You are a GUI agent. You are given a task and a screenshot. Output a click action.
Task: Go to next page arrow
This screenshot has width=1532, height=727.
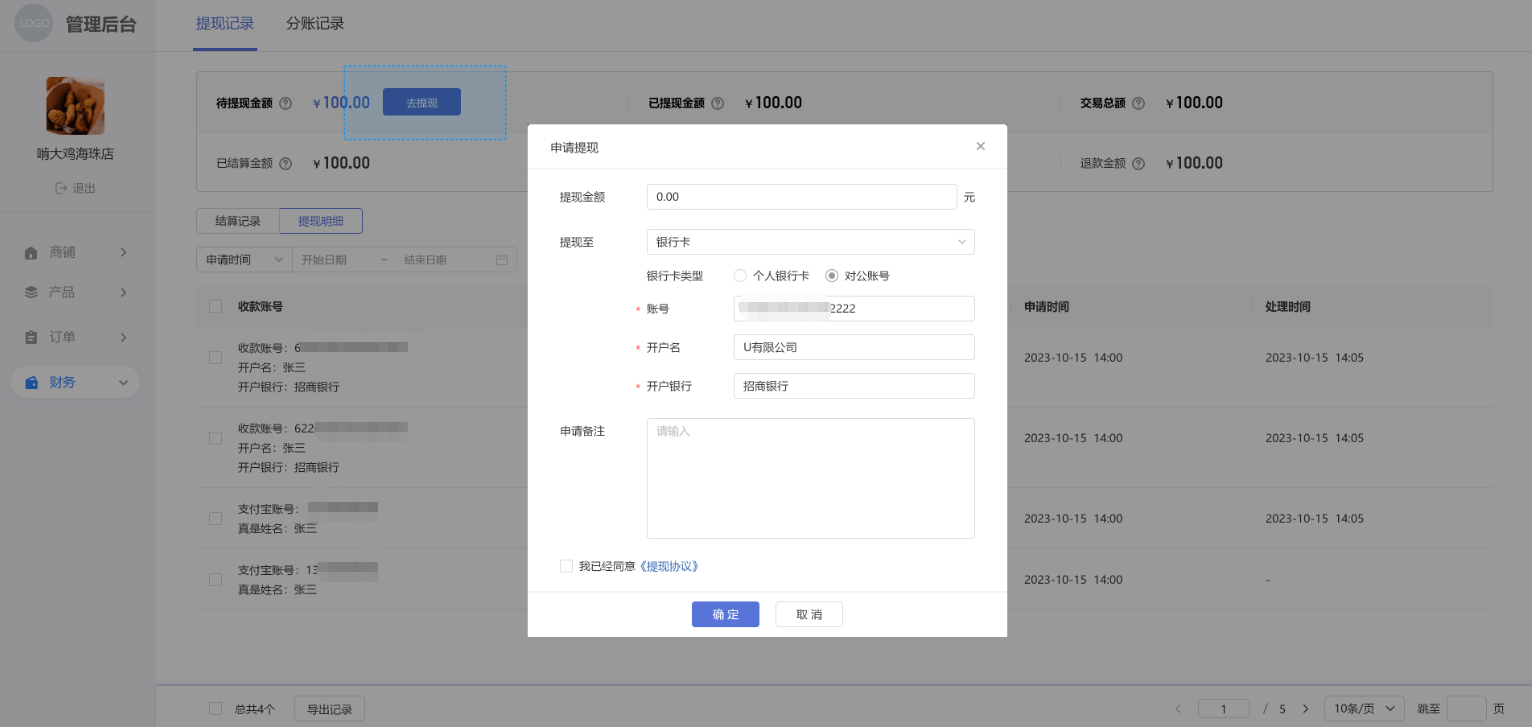click(x=1305, y=709)
